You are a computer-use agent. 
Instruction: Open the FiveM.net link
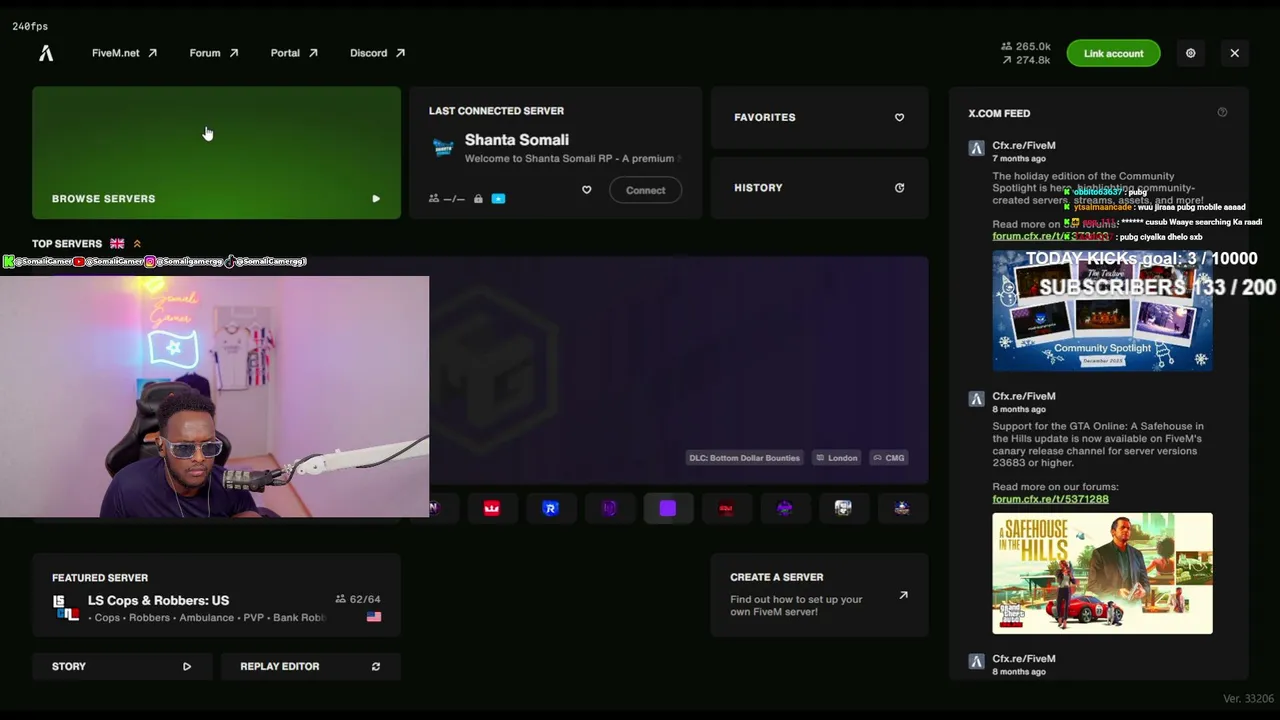click(124, 53)
